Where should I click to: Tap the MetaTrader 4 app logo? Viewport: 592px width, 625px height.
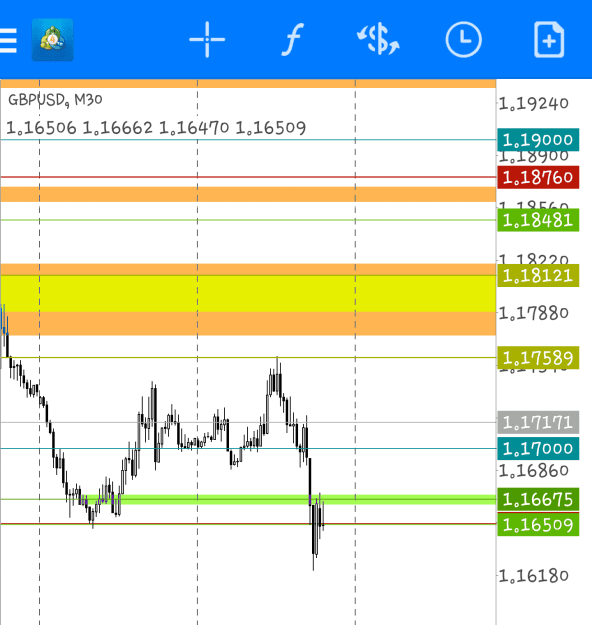tap(53, 40)
